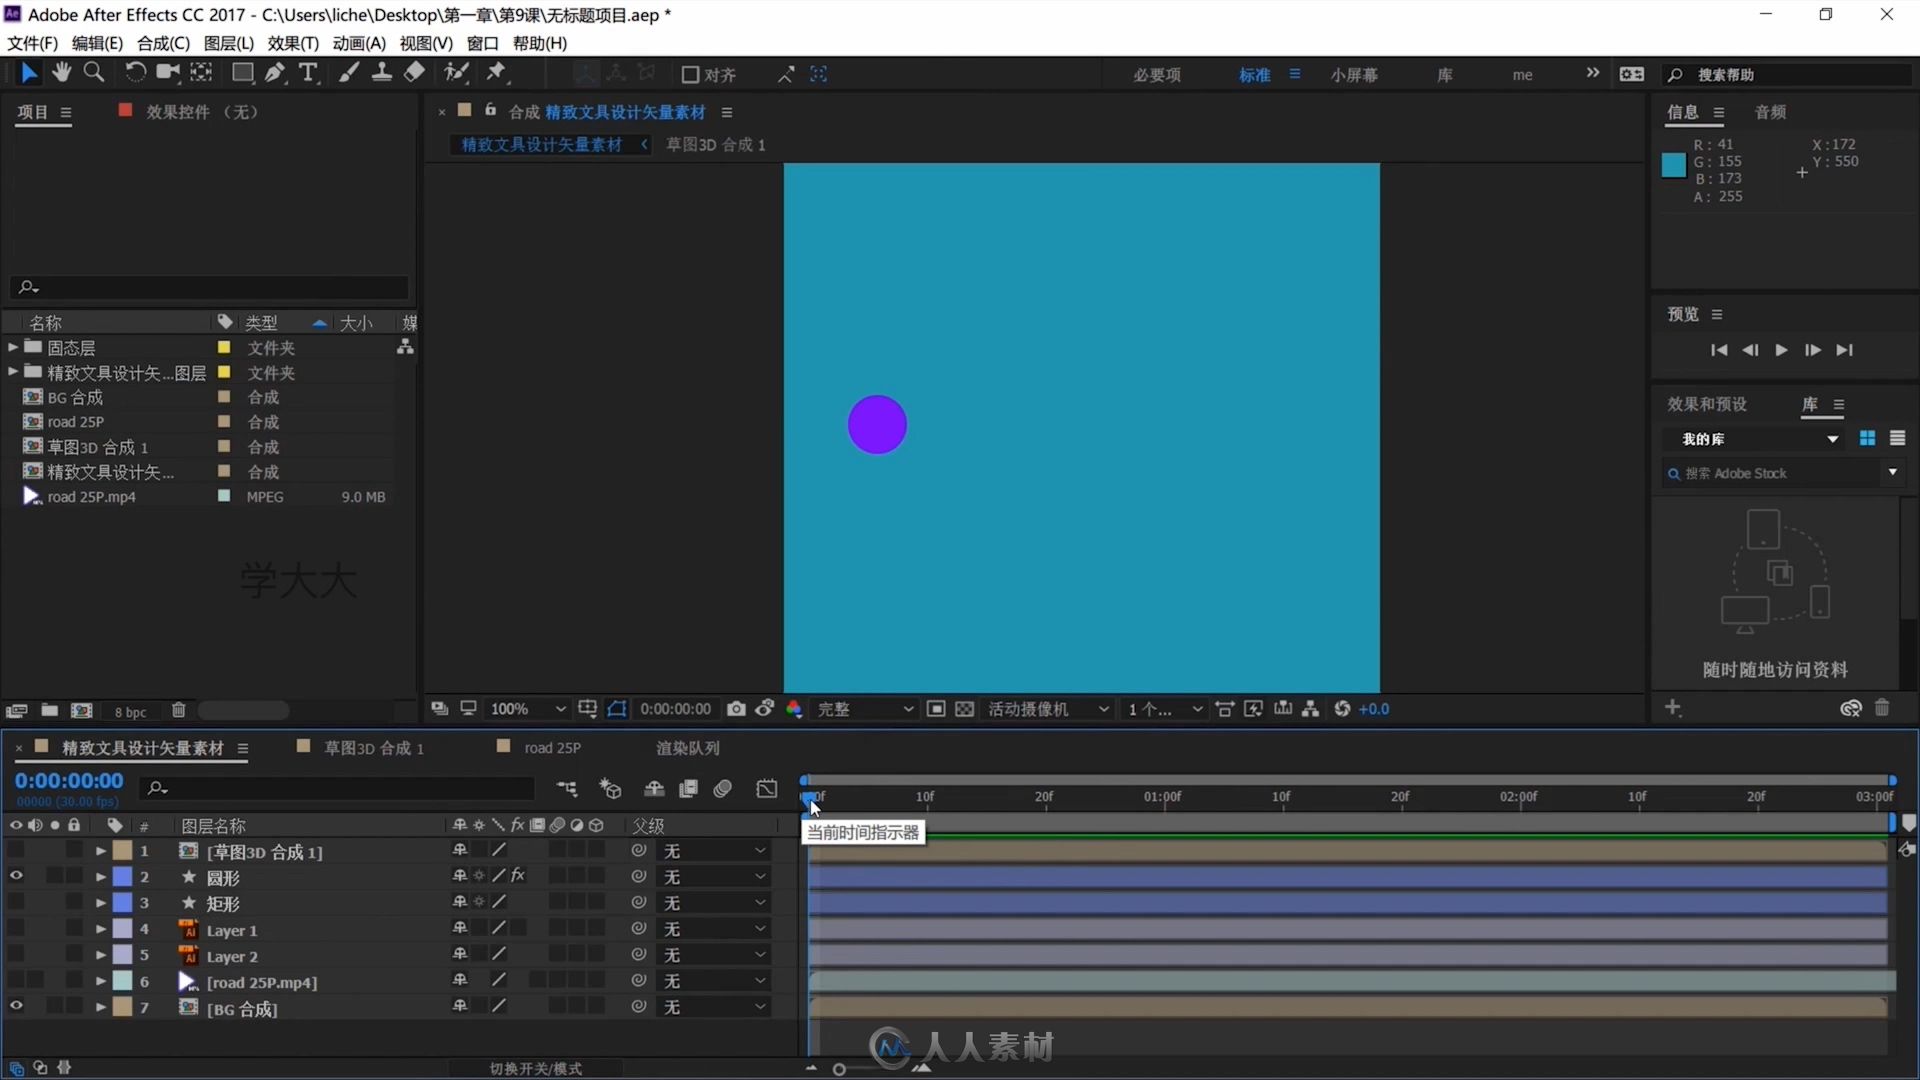Select the Rectangle shape tool

(242, 72)
